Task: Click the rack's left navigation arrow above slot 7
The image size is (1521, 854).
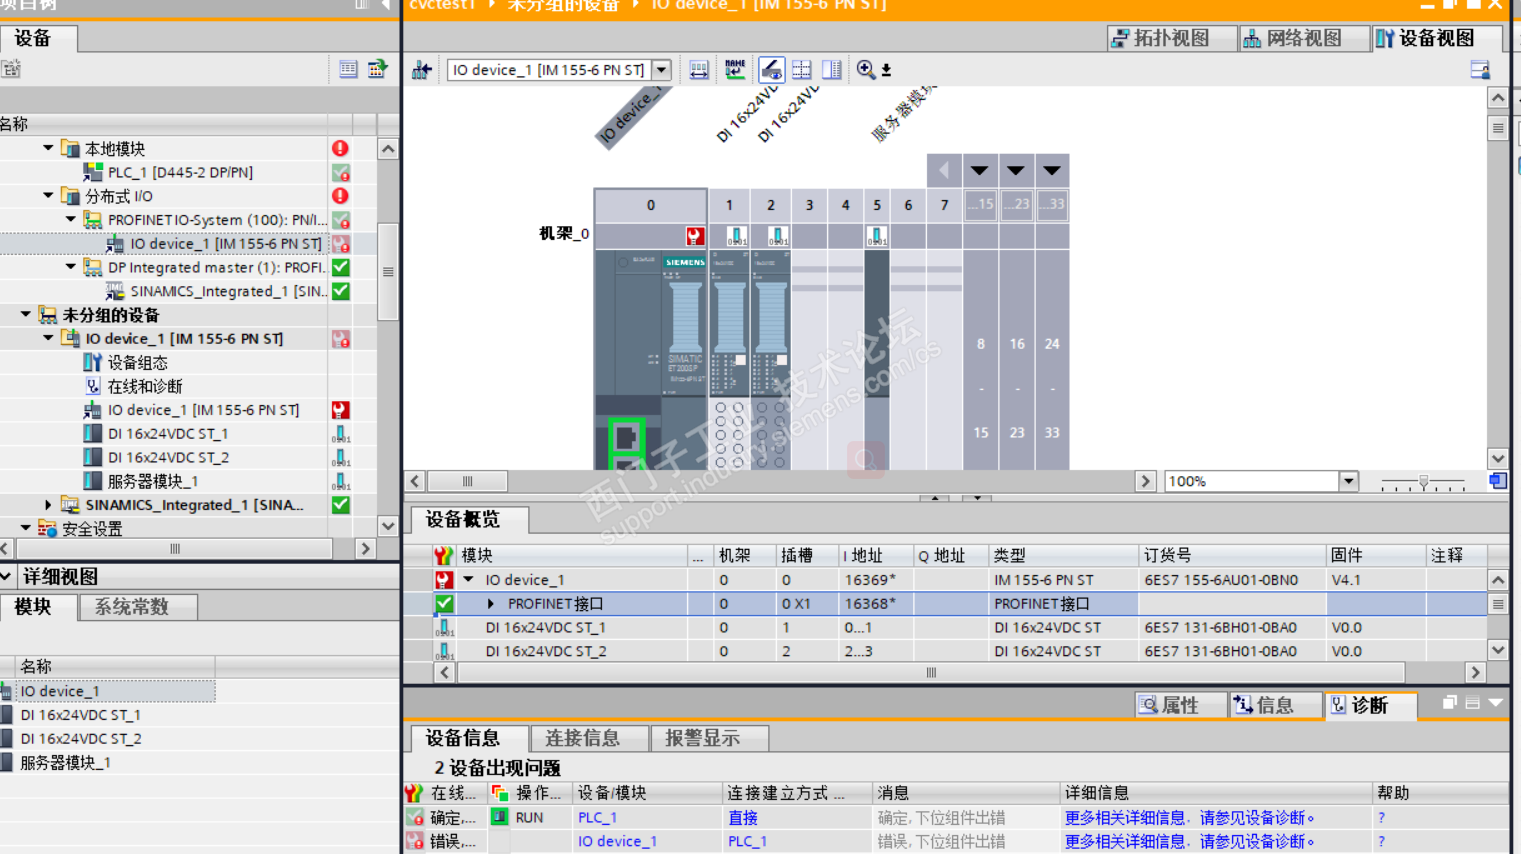Action: coord(944,171)
